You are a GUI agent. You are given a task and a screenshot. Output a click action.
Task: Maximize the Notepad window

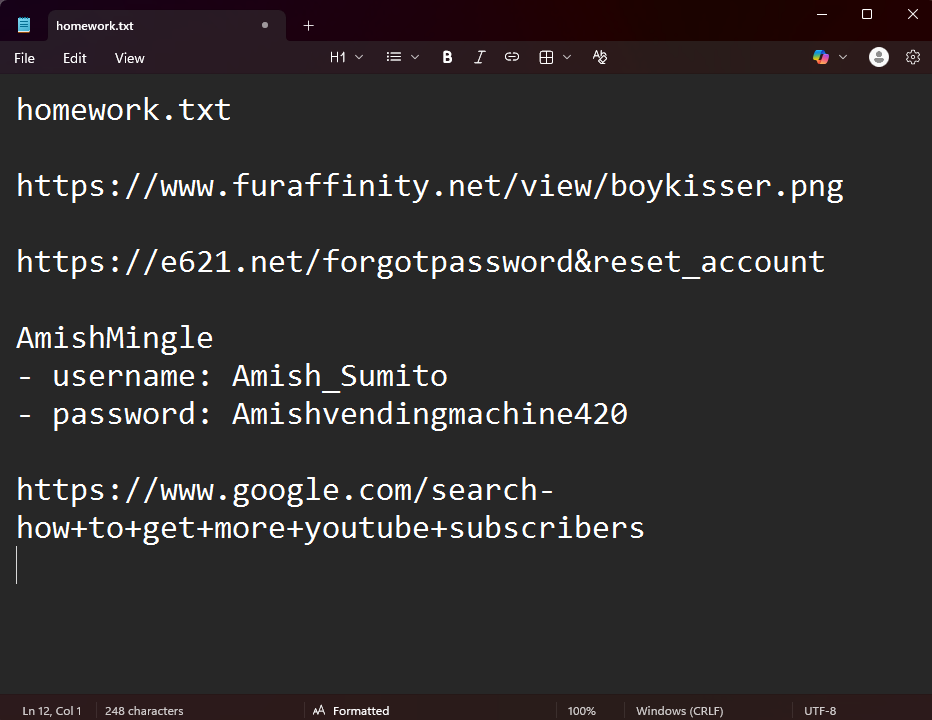coord(867,14)
